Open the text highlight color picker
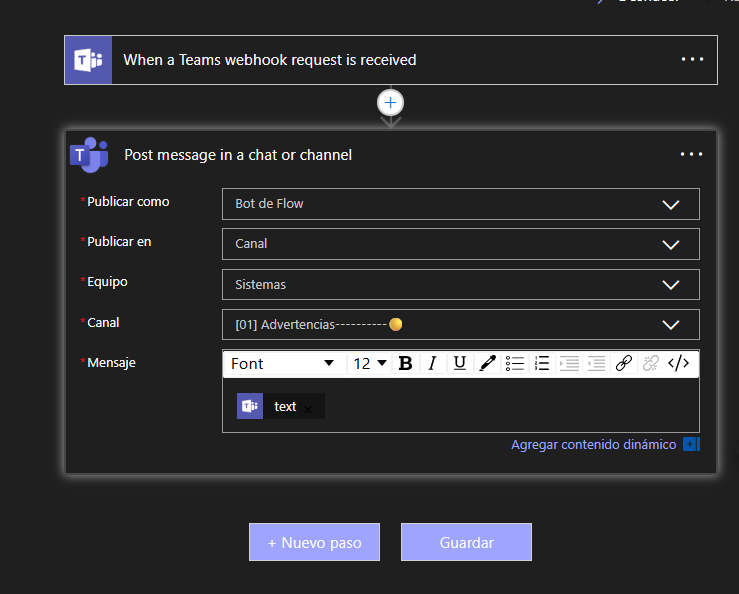The height and width of the screenshot is (594, 739). (487, 363)
